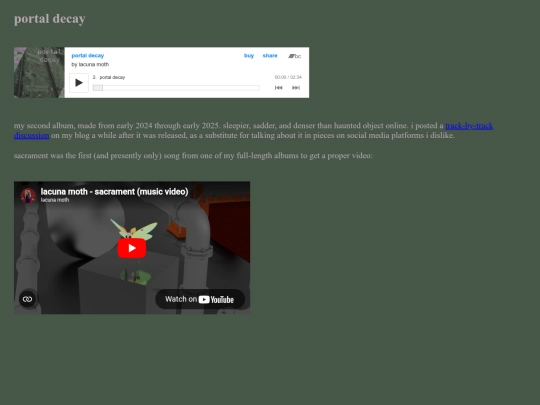Image resolution: width=540 pixels, height=405 pixels.
Task: Skip to next track in Bandcamp player
Action: [296, 88]
